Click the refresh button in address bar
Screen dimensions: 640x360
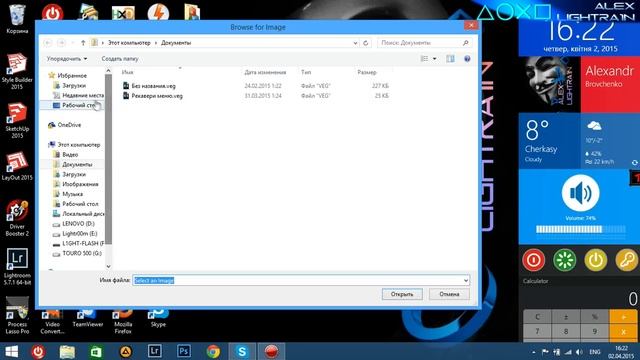point(366,42)
